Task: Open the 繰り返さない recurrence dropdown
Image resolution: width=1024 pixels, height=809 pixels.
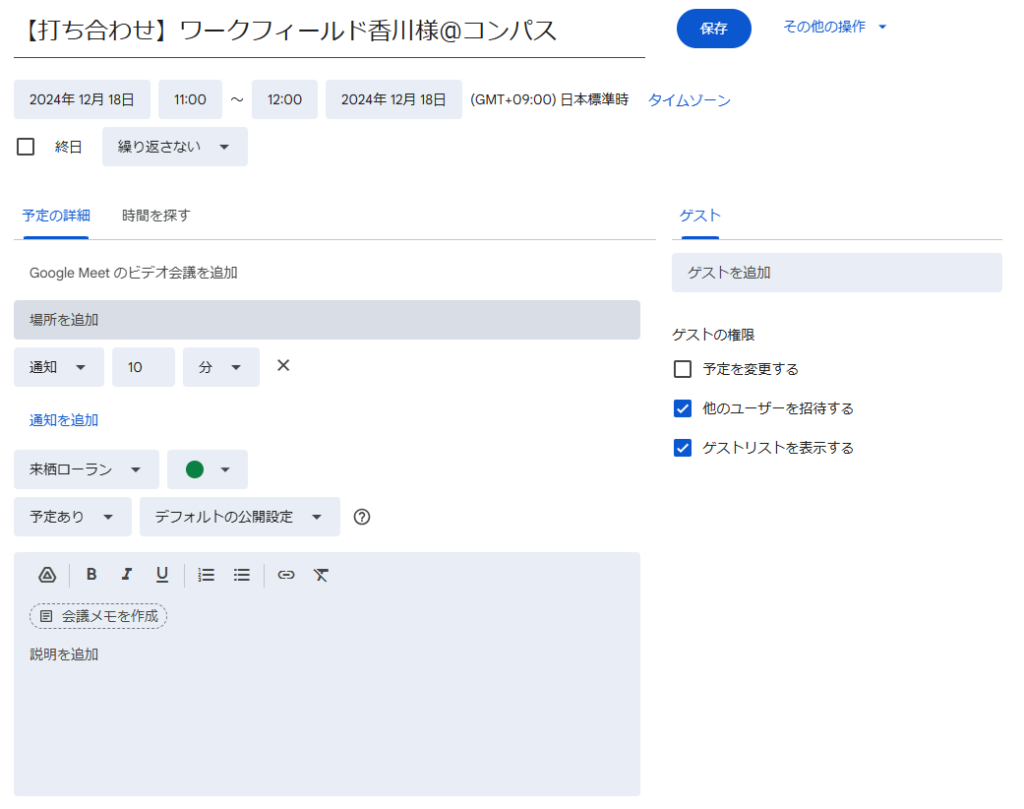Action: click(175, 147)
